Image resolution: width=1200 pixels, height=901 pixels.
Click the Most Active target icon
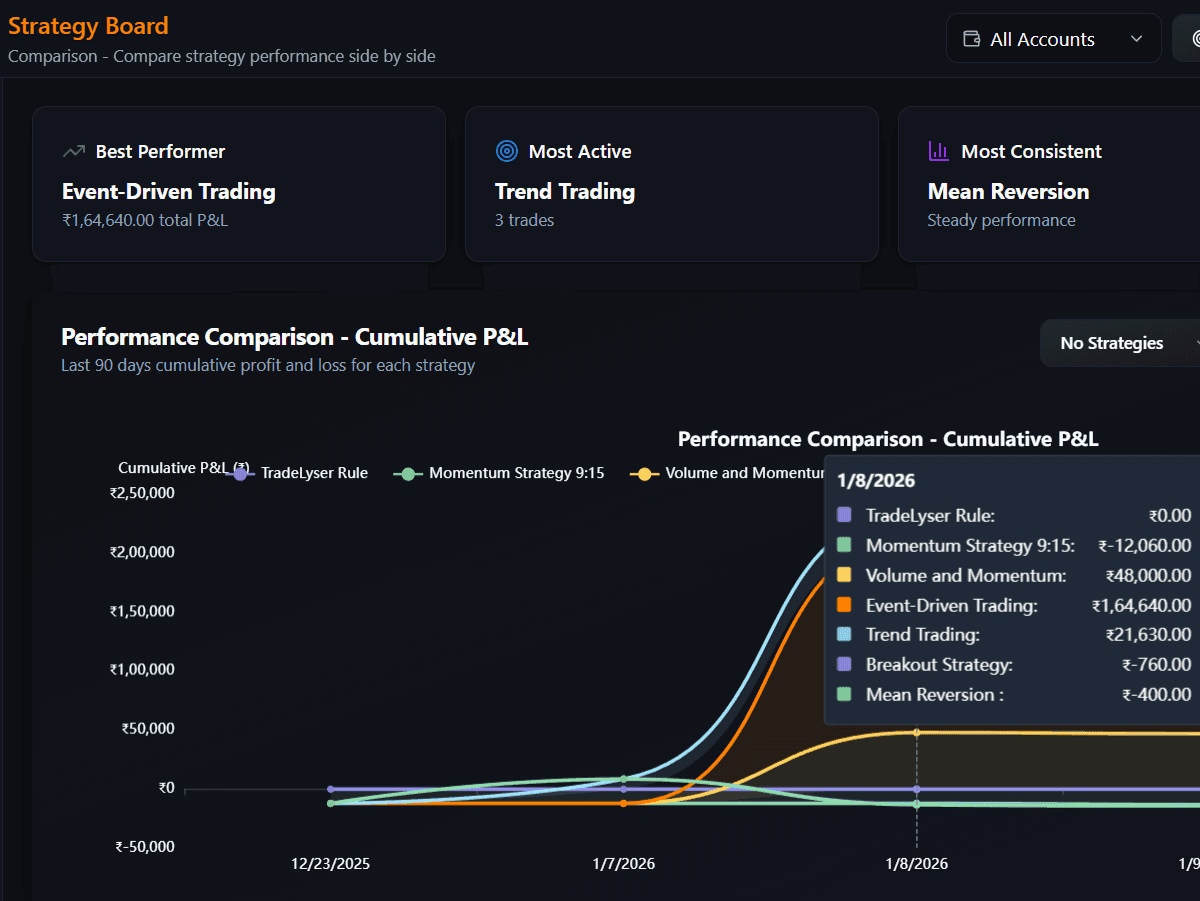point(507,152)
